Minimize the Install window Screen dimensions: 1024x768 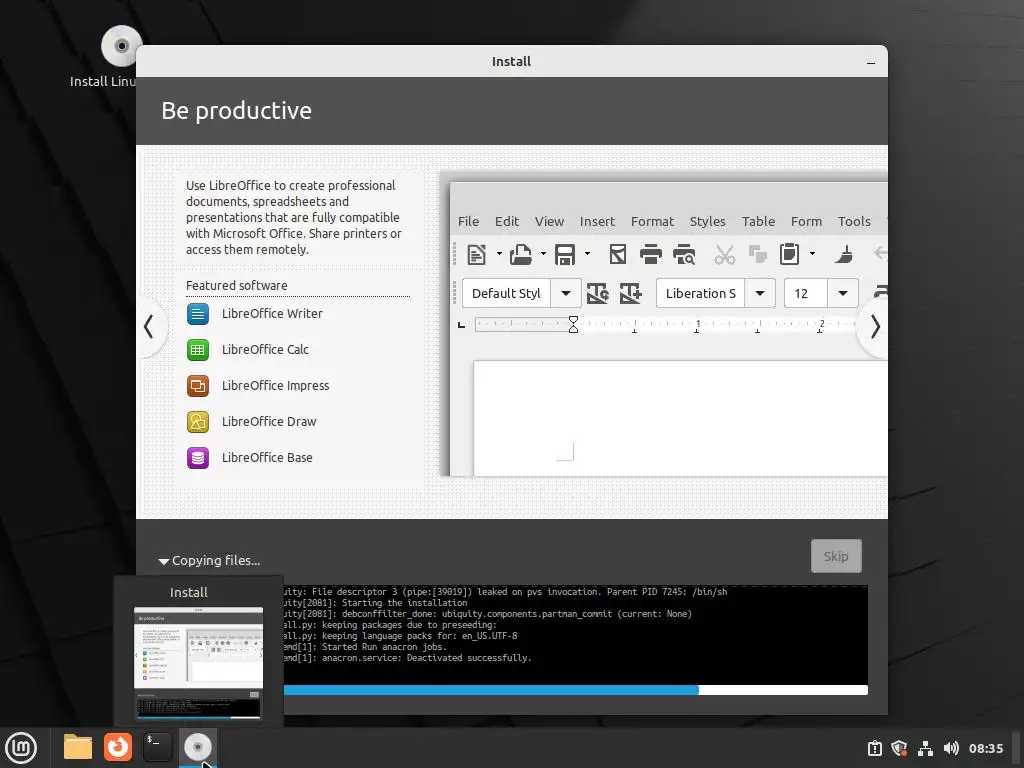(871, 62)
